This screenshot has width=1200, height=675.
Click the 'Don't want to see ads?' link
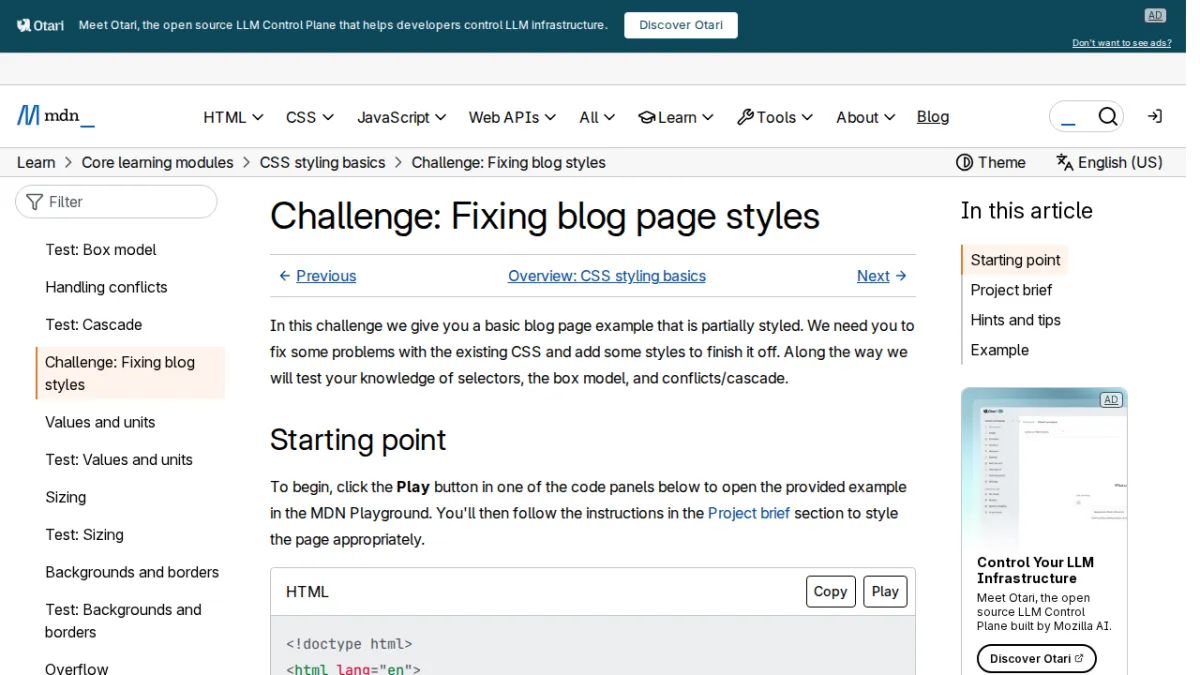pos(1121,43)
